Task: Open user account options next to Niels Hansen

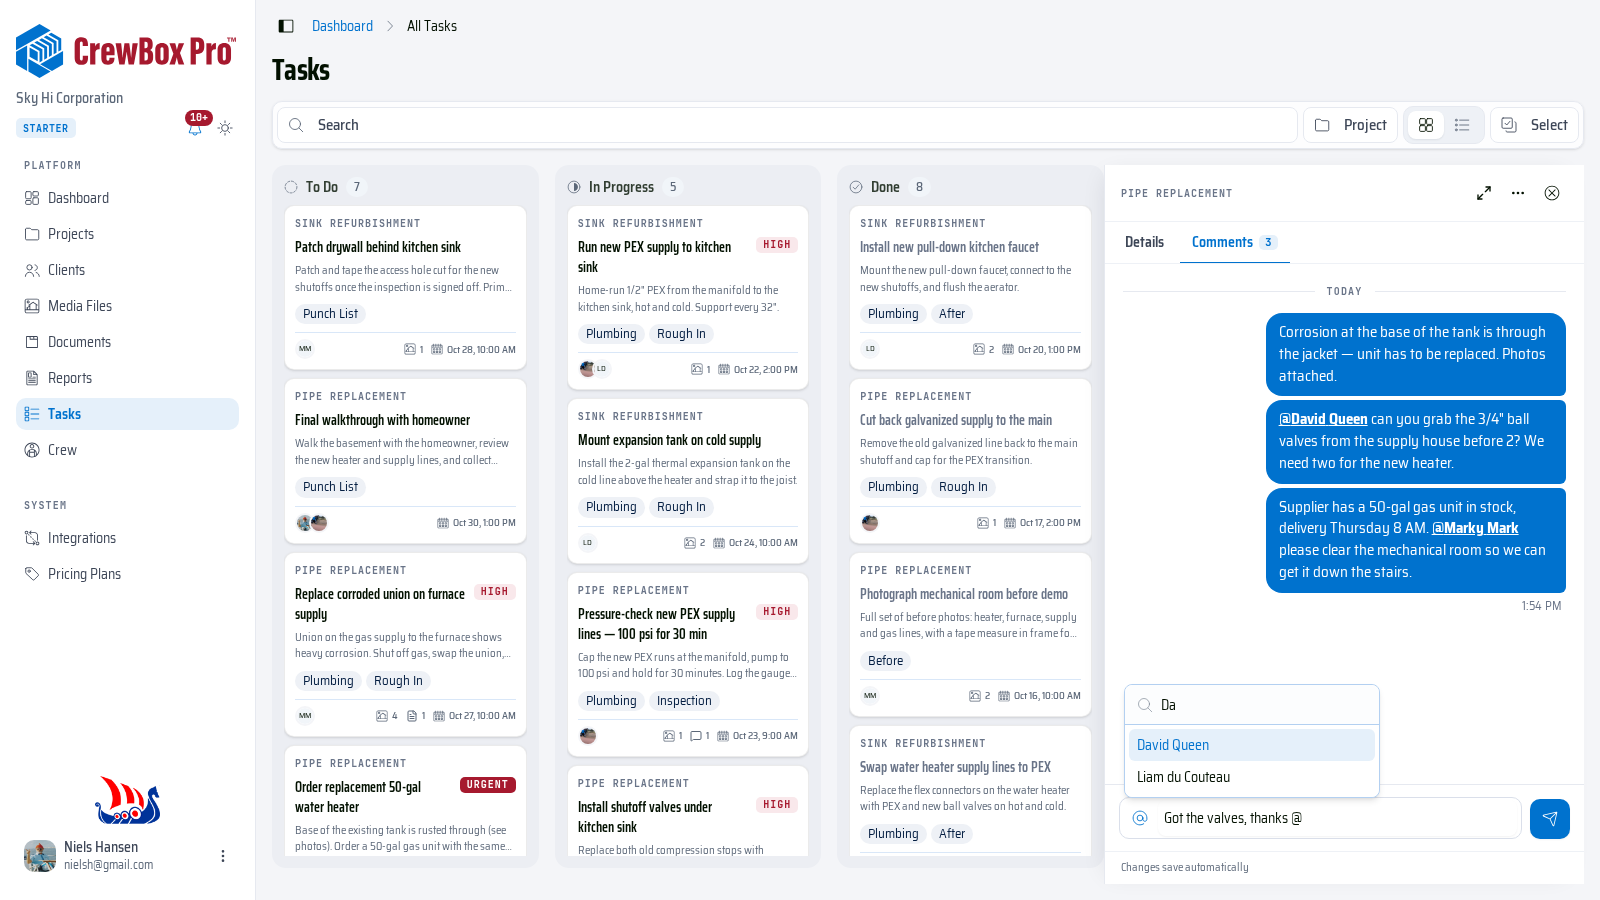Action: pyautogui.click(x=223, y=856)
